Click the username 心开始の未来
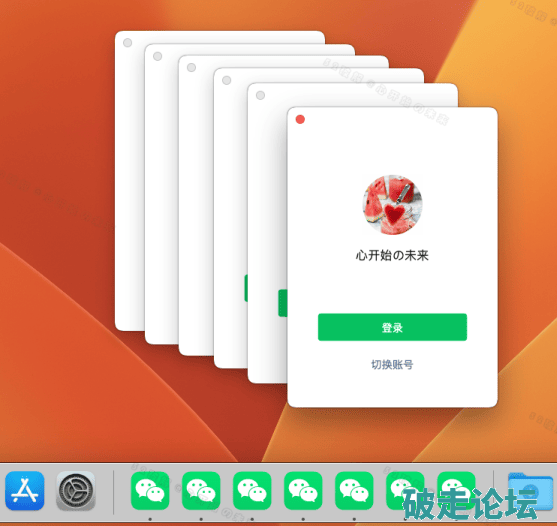Screen dimensions: 557x526 [392, 255]
